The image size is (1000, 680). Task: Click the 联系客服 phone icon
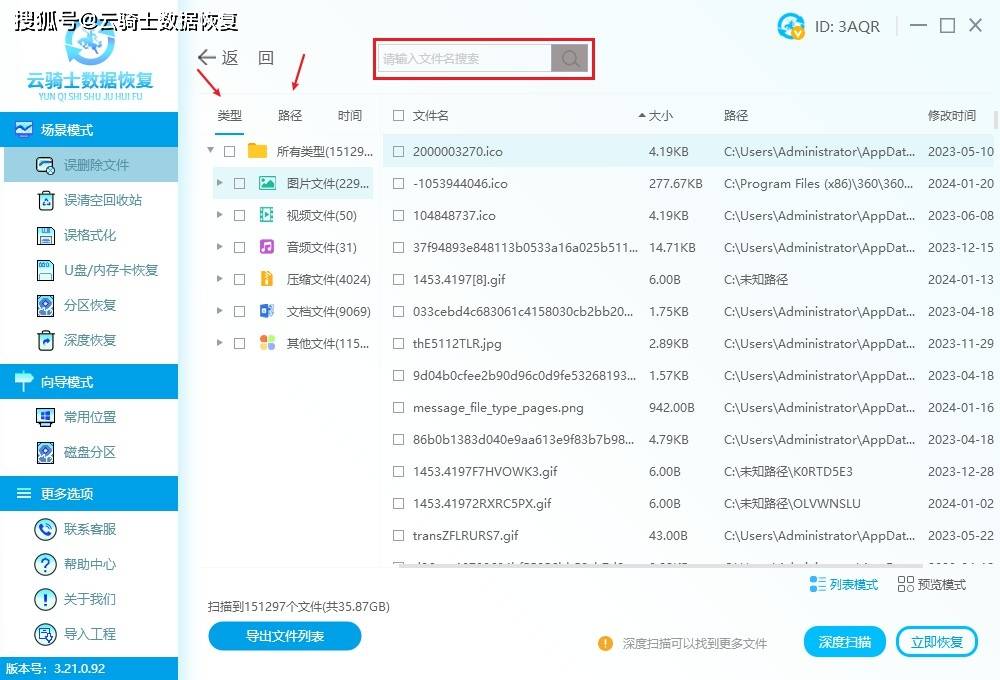click(45, 529)
